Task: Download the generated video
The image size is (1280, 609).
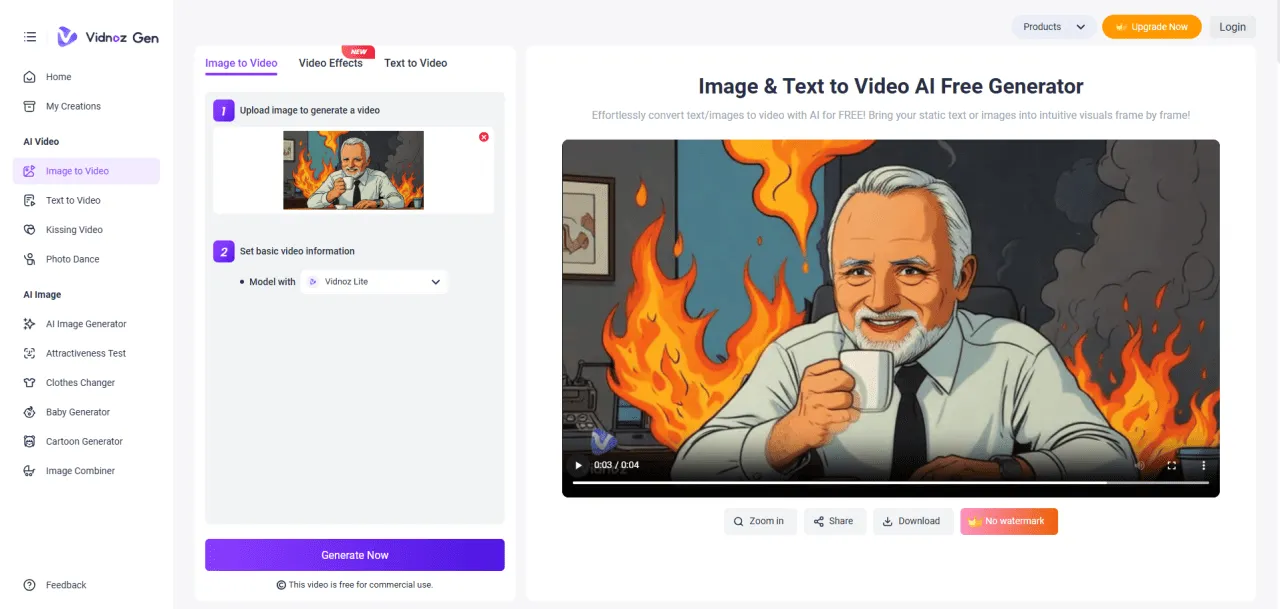Action: point(912,521)
